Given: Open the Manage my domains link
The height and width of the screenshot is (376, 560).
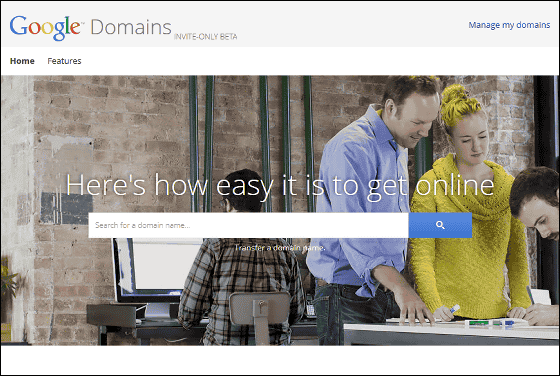Looking at the screenshot, I should click(509, 25).
